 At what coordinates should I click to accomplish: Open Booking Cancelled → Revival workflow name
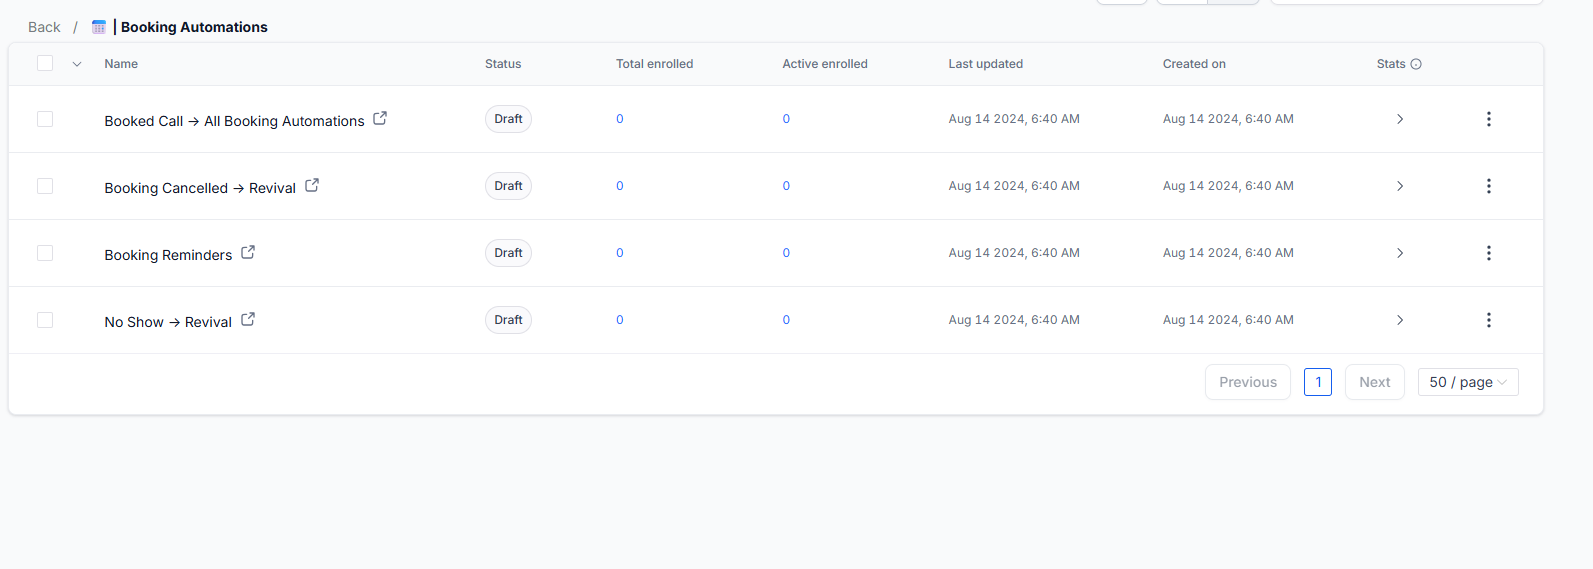tap(200, 188)
